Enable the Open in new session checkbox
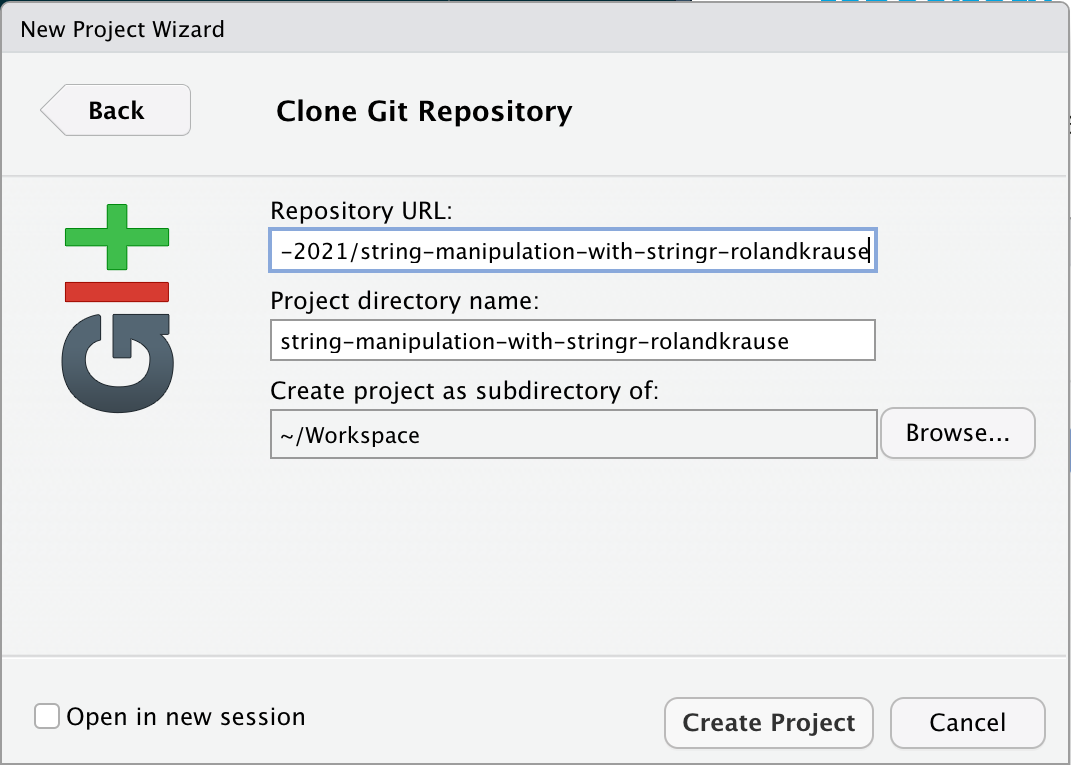The width and height of the screenshot is (1071, 765). (x=46, y=717)
